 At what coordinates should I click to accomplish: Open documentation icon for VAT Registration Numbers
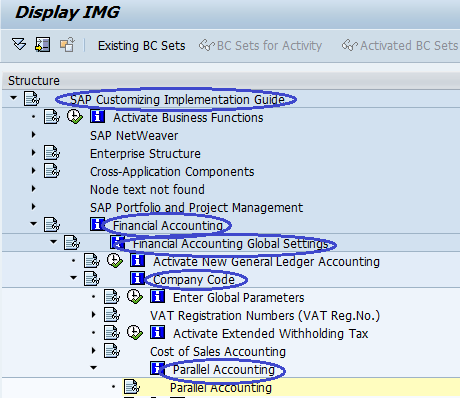tap(112, 315)
